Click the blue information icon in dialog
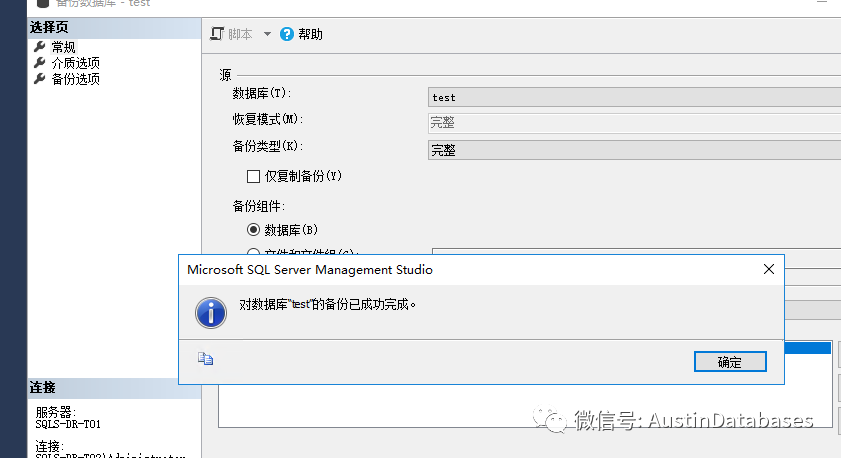The height and width of the screenshot is (458, 841). point(211,313)
